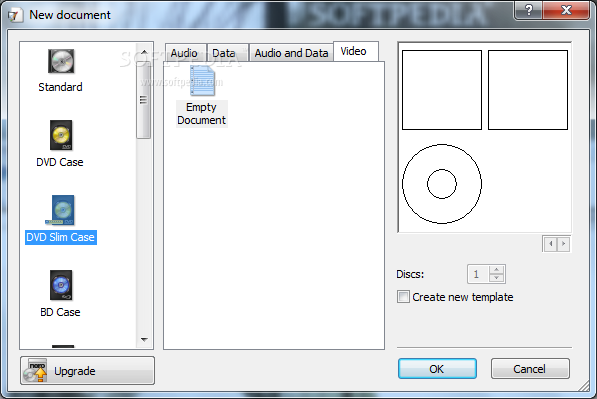Click the Empty Document template icon
This screenshot has height=399, width=597.
202,80
